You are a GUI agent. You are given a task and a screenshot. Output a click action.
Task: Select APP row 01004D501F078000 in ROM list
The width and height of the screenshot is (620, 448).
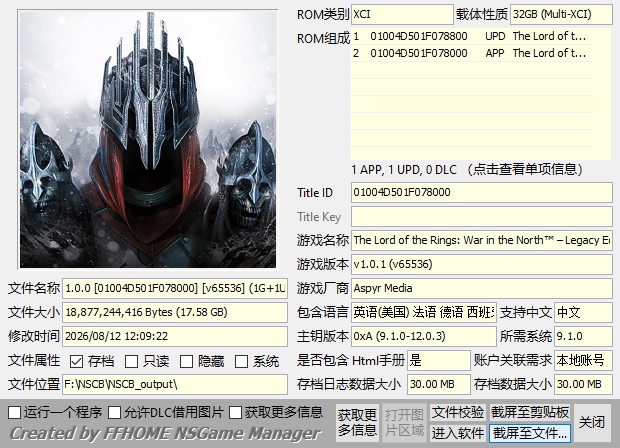coord(471,53)
